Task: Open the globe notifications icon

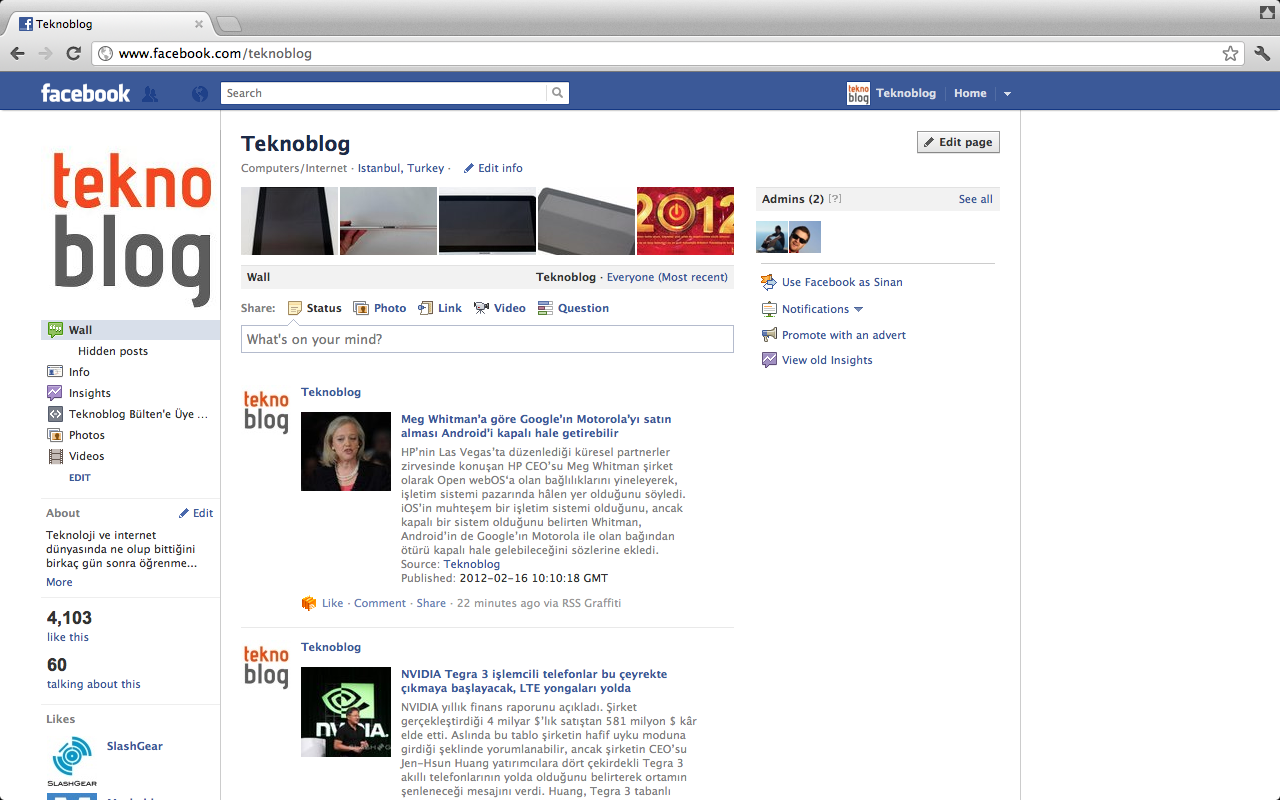Action: point(200,93)
